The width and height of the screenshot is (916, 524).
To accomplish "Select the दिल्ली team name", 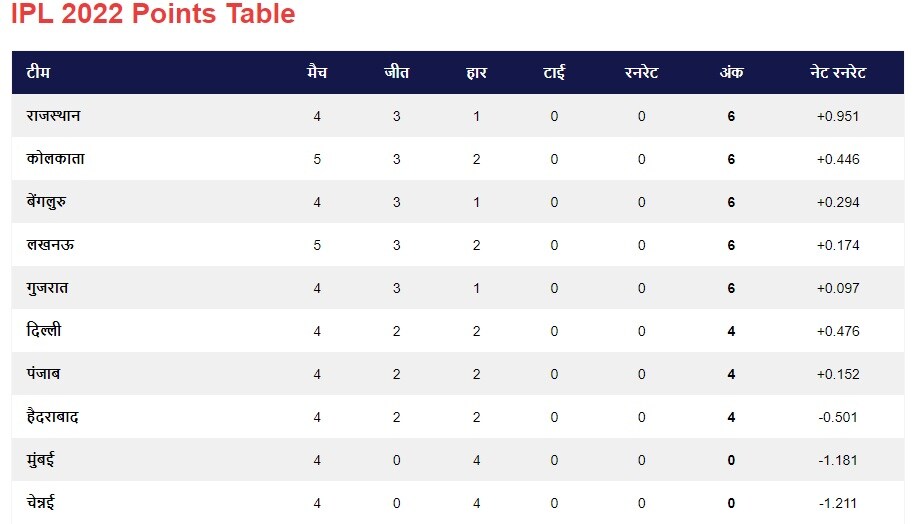I will click(44, 331).
